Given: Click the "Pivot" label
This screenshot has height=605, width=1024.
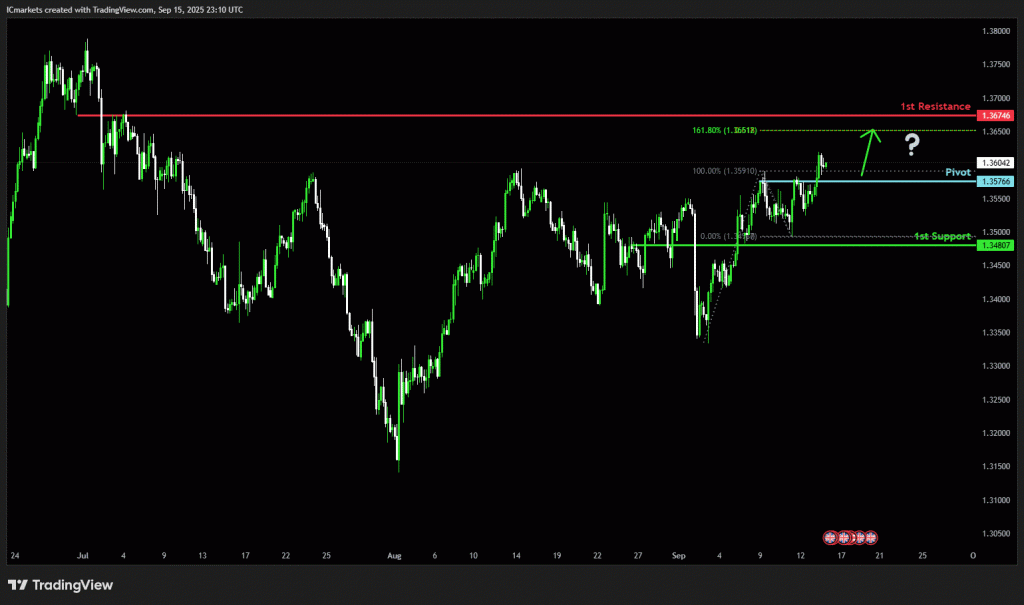Looking at the screenshot, I should (958, 172).
